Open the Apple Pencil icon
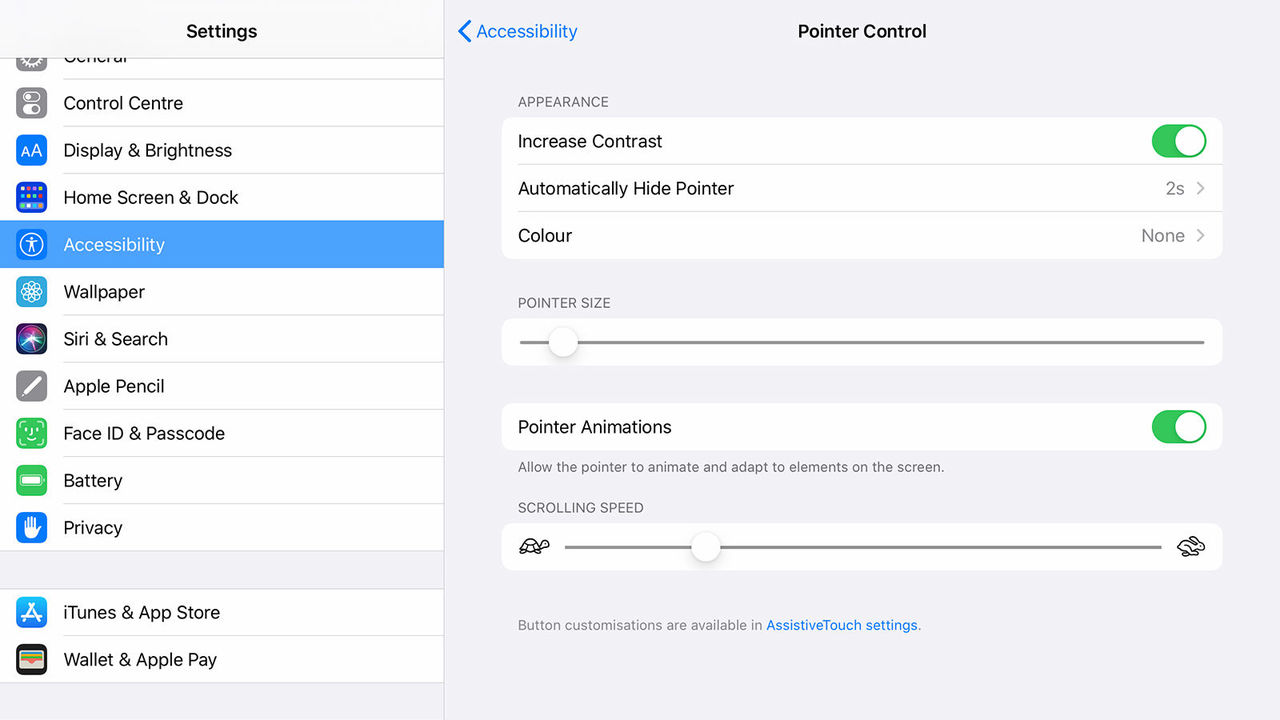Screen dimensions: 1280x720 (x=32, y=386)
